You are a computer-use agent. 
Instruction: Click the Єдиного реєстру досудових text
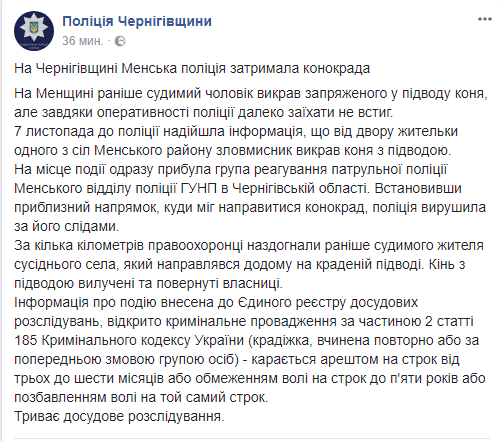[x=328, y=303]
